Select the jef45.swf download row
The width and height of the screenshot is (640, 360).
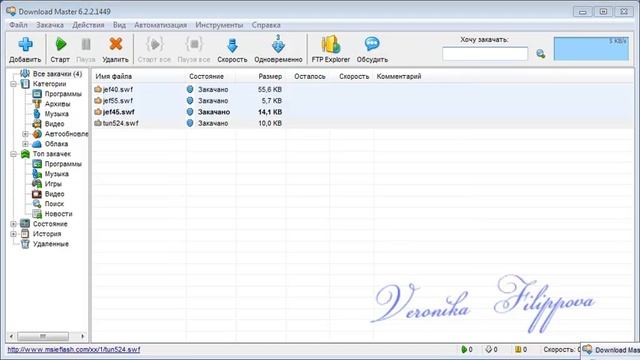click(362, 112)
